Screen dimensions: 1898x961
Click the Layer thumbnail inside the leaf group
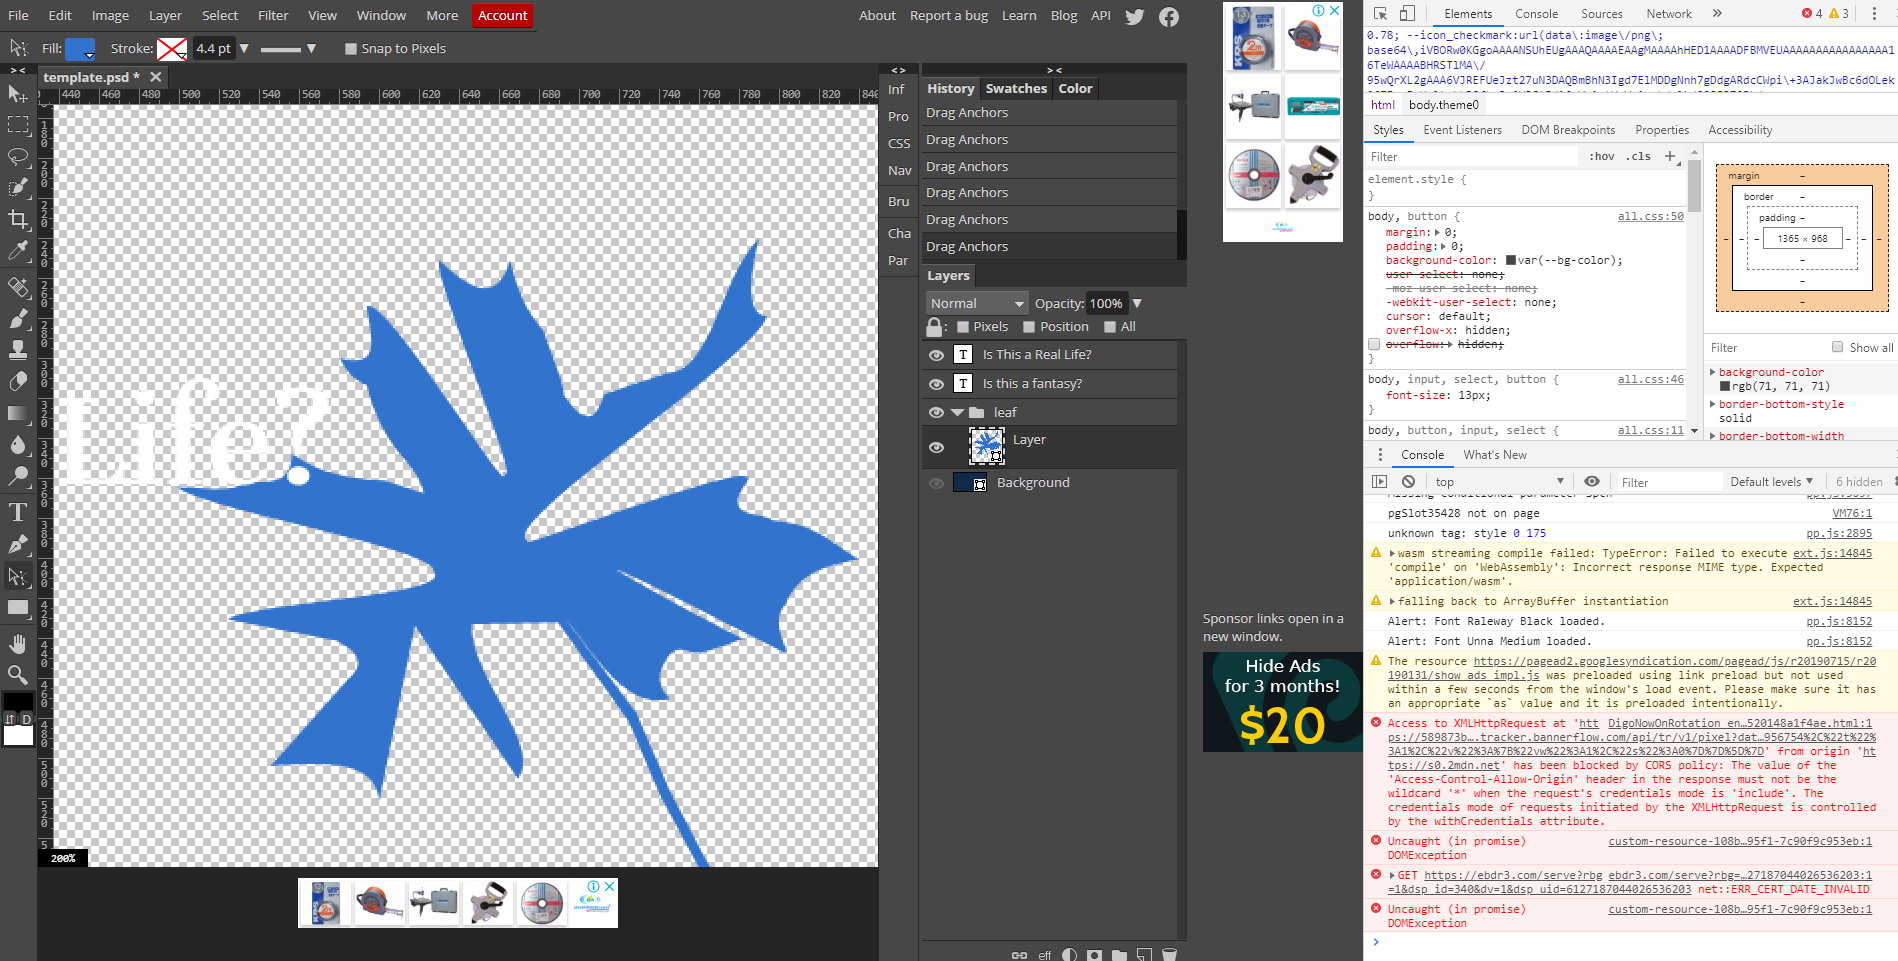click(987, 447)
